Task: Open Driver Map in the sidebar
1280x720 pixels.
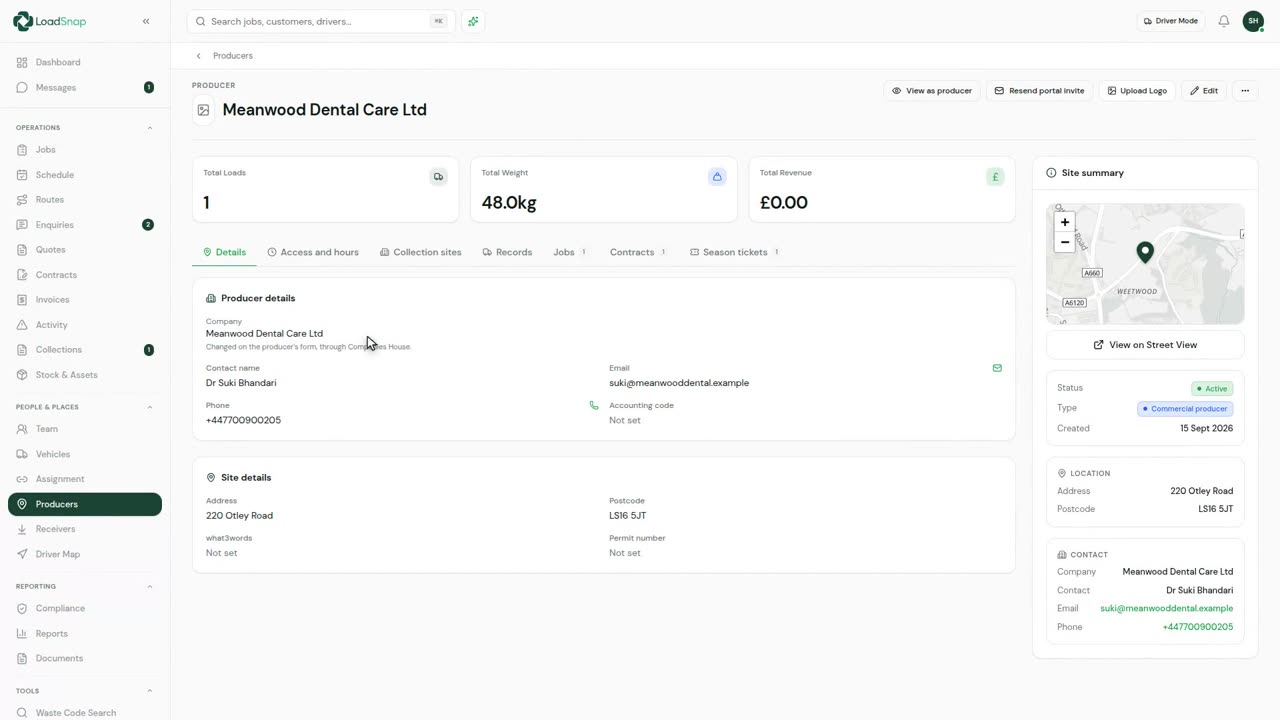Action: click(x=85, y=554)
